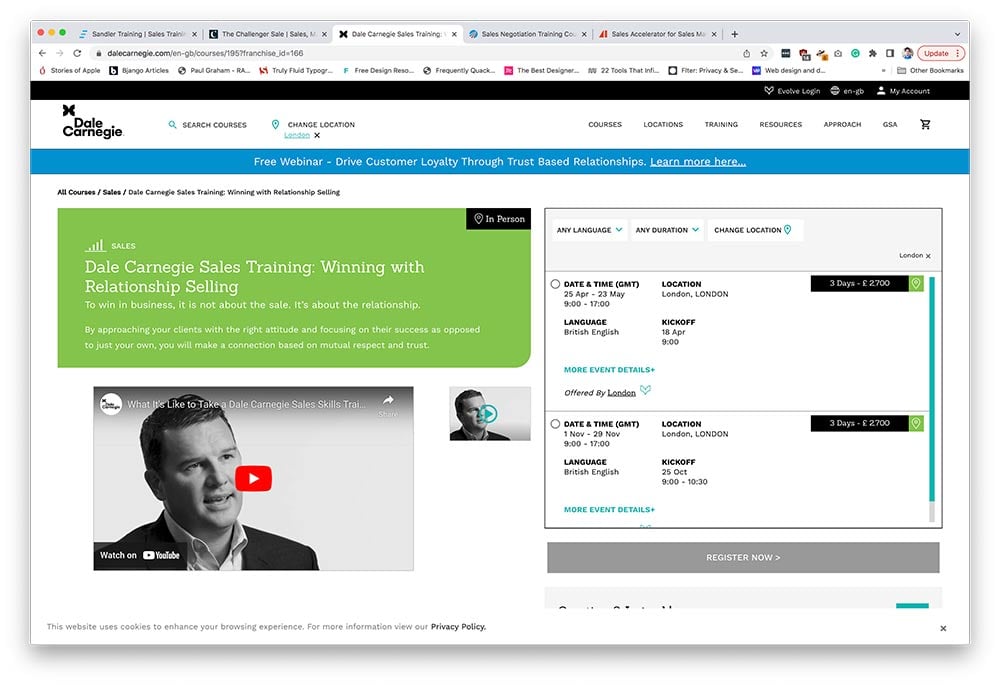The height and width of the screenshot is (685, 1000).
Task: Click 3 Days - £2700 for November event
Action: tap(859, 423)
